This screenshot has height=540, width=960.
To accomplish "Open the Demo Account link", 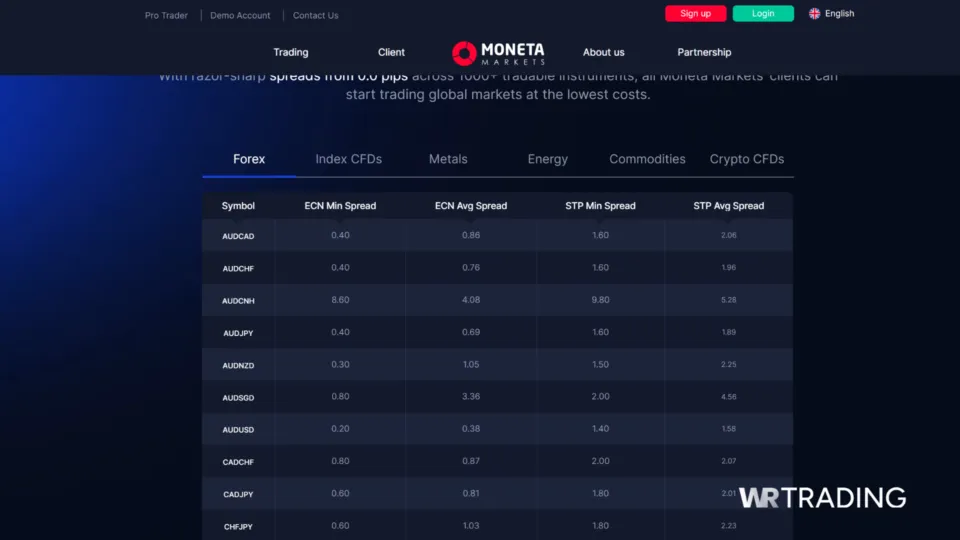I will pos(240,16).
